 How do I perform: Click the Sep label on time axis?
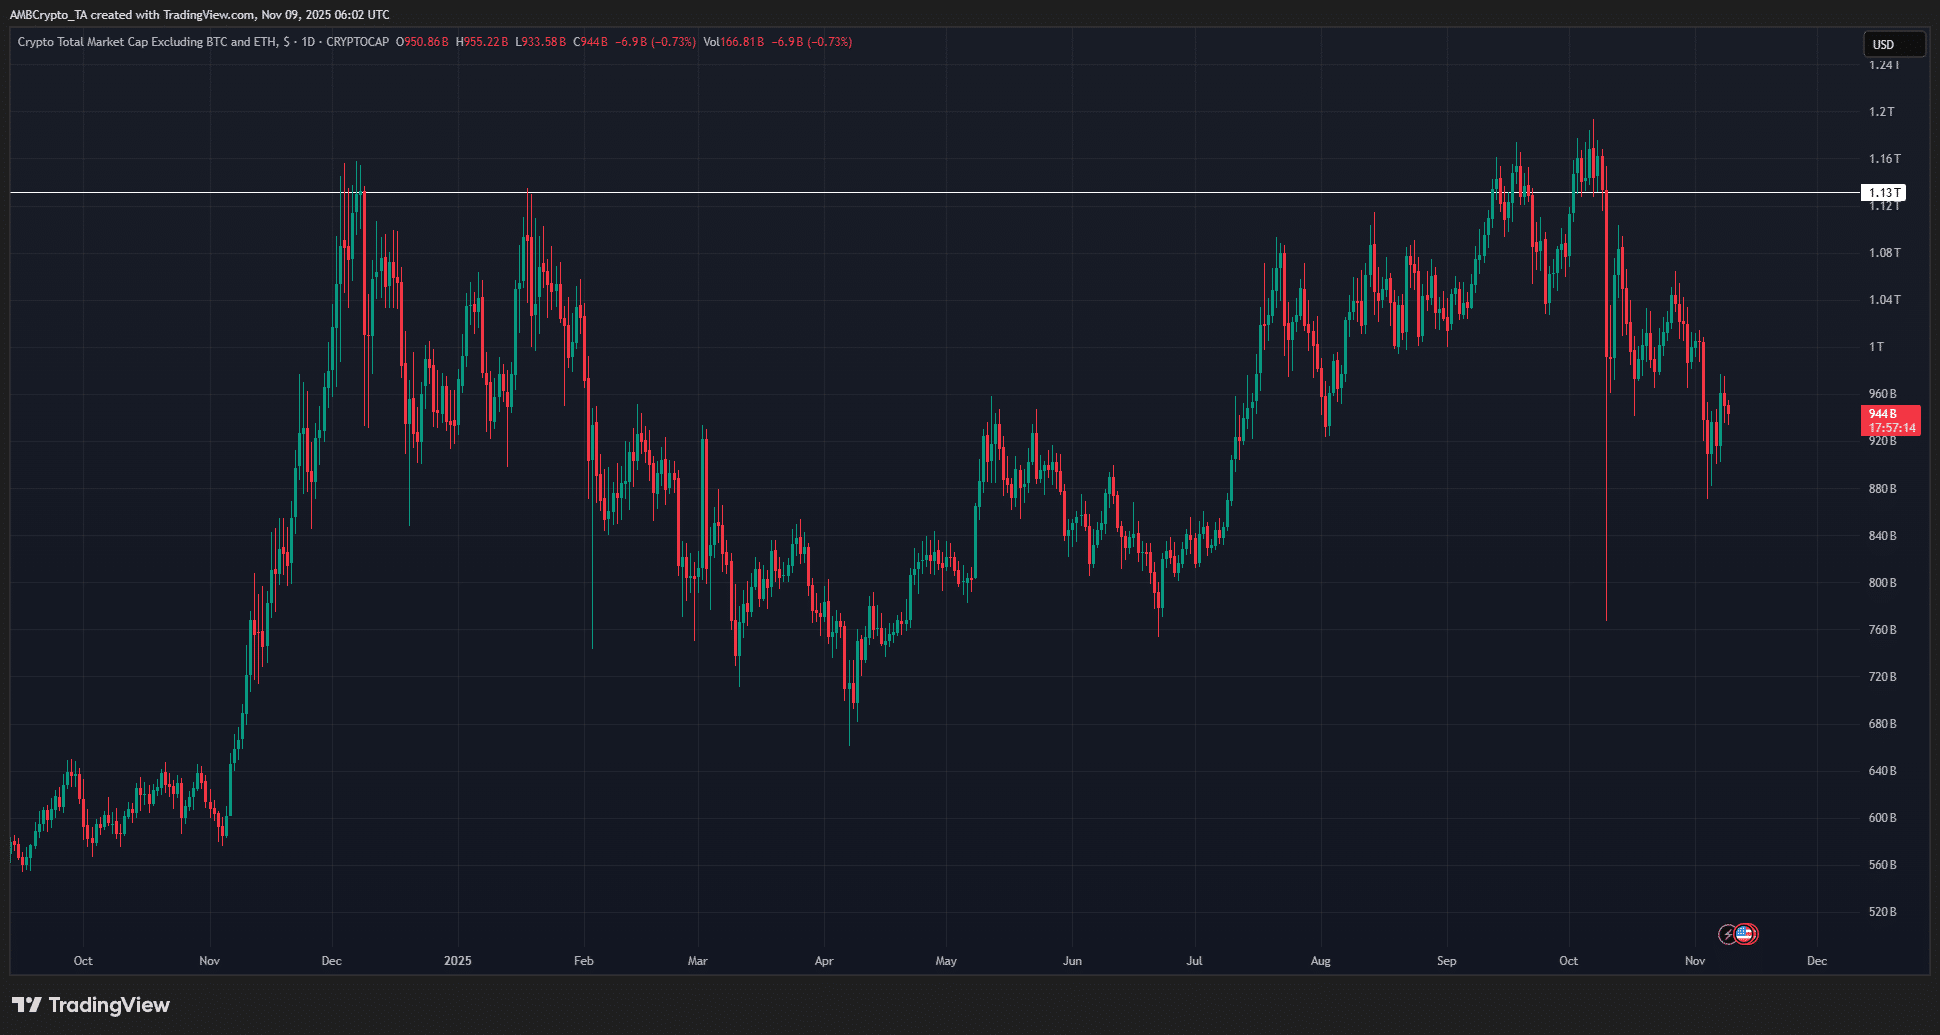[x=1446, y=961]
